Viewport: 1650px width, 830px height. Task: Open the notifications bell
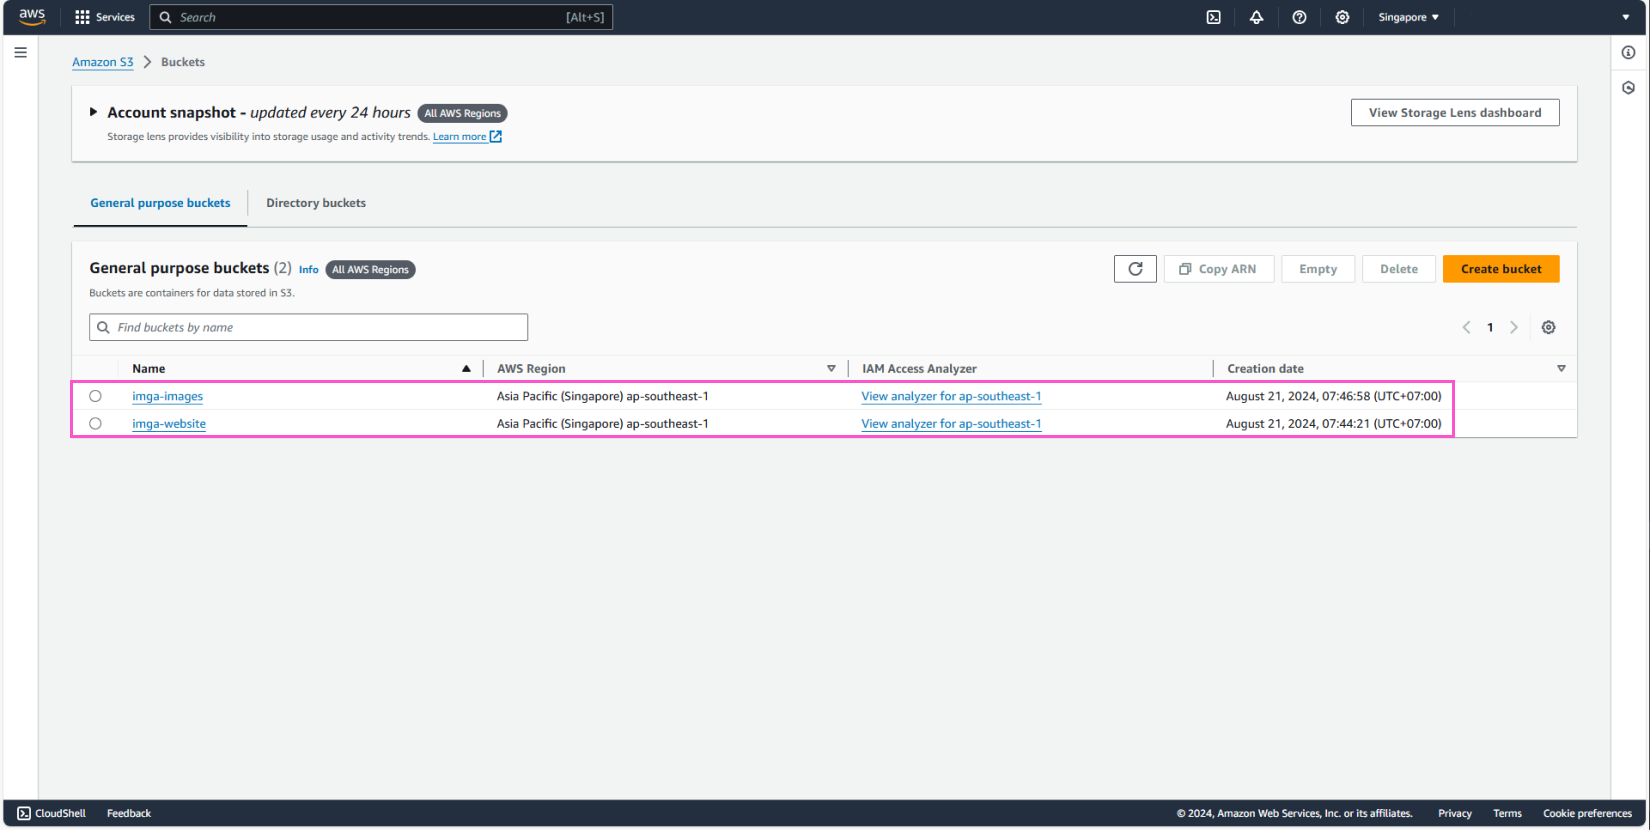tap(1256, 17)
